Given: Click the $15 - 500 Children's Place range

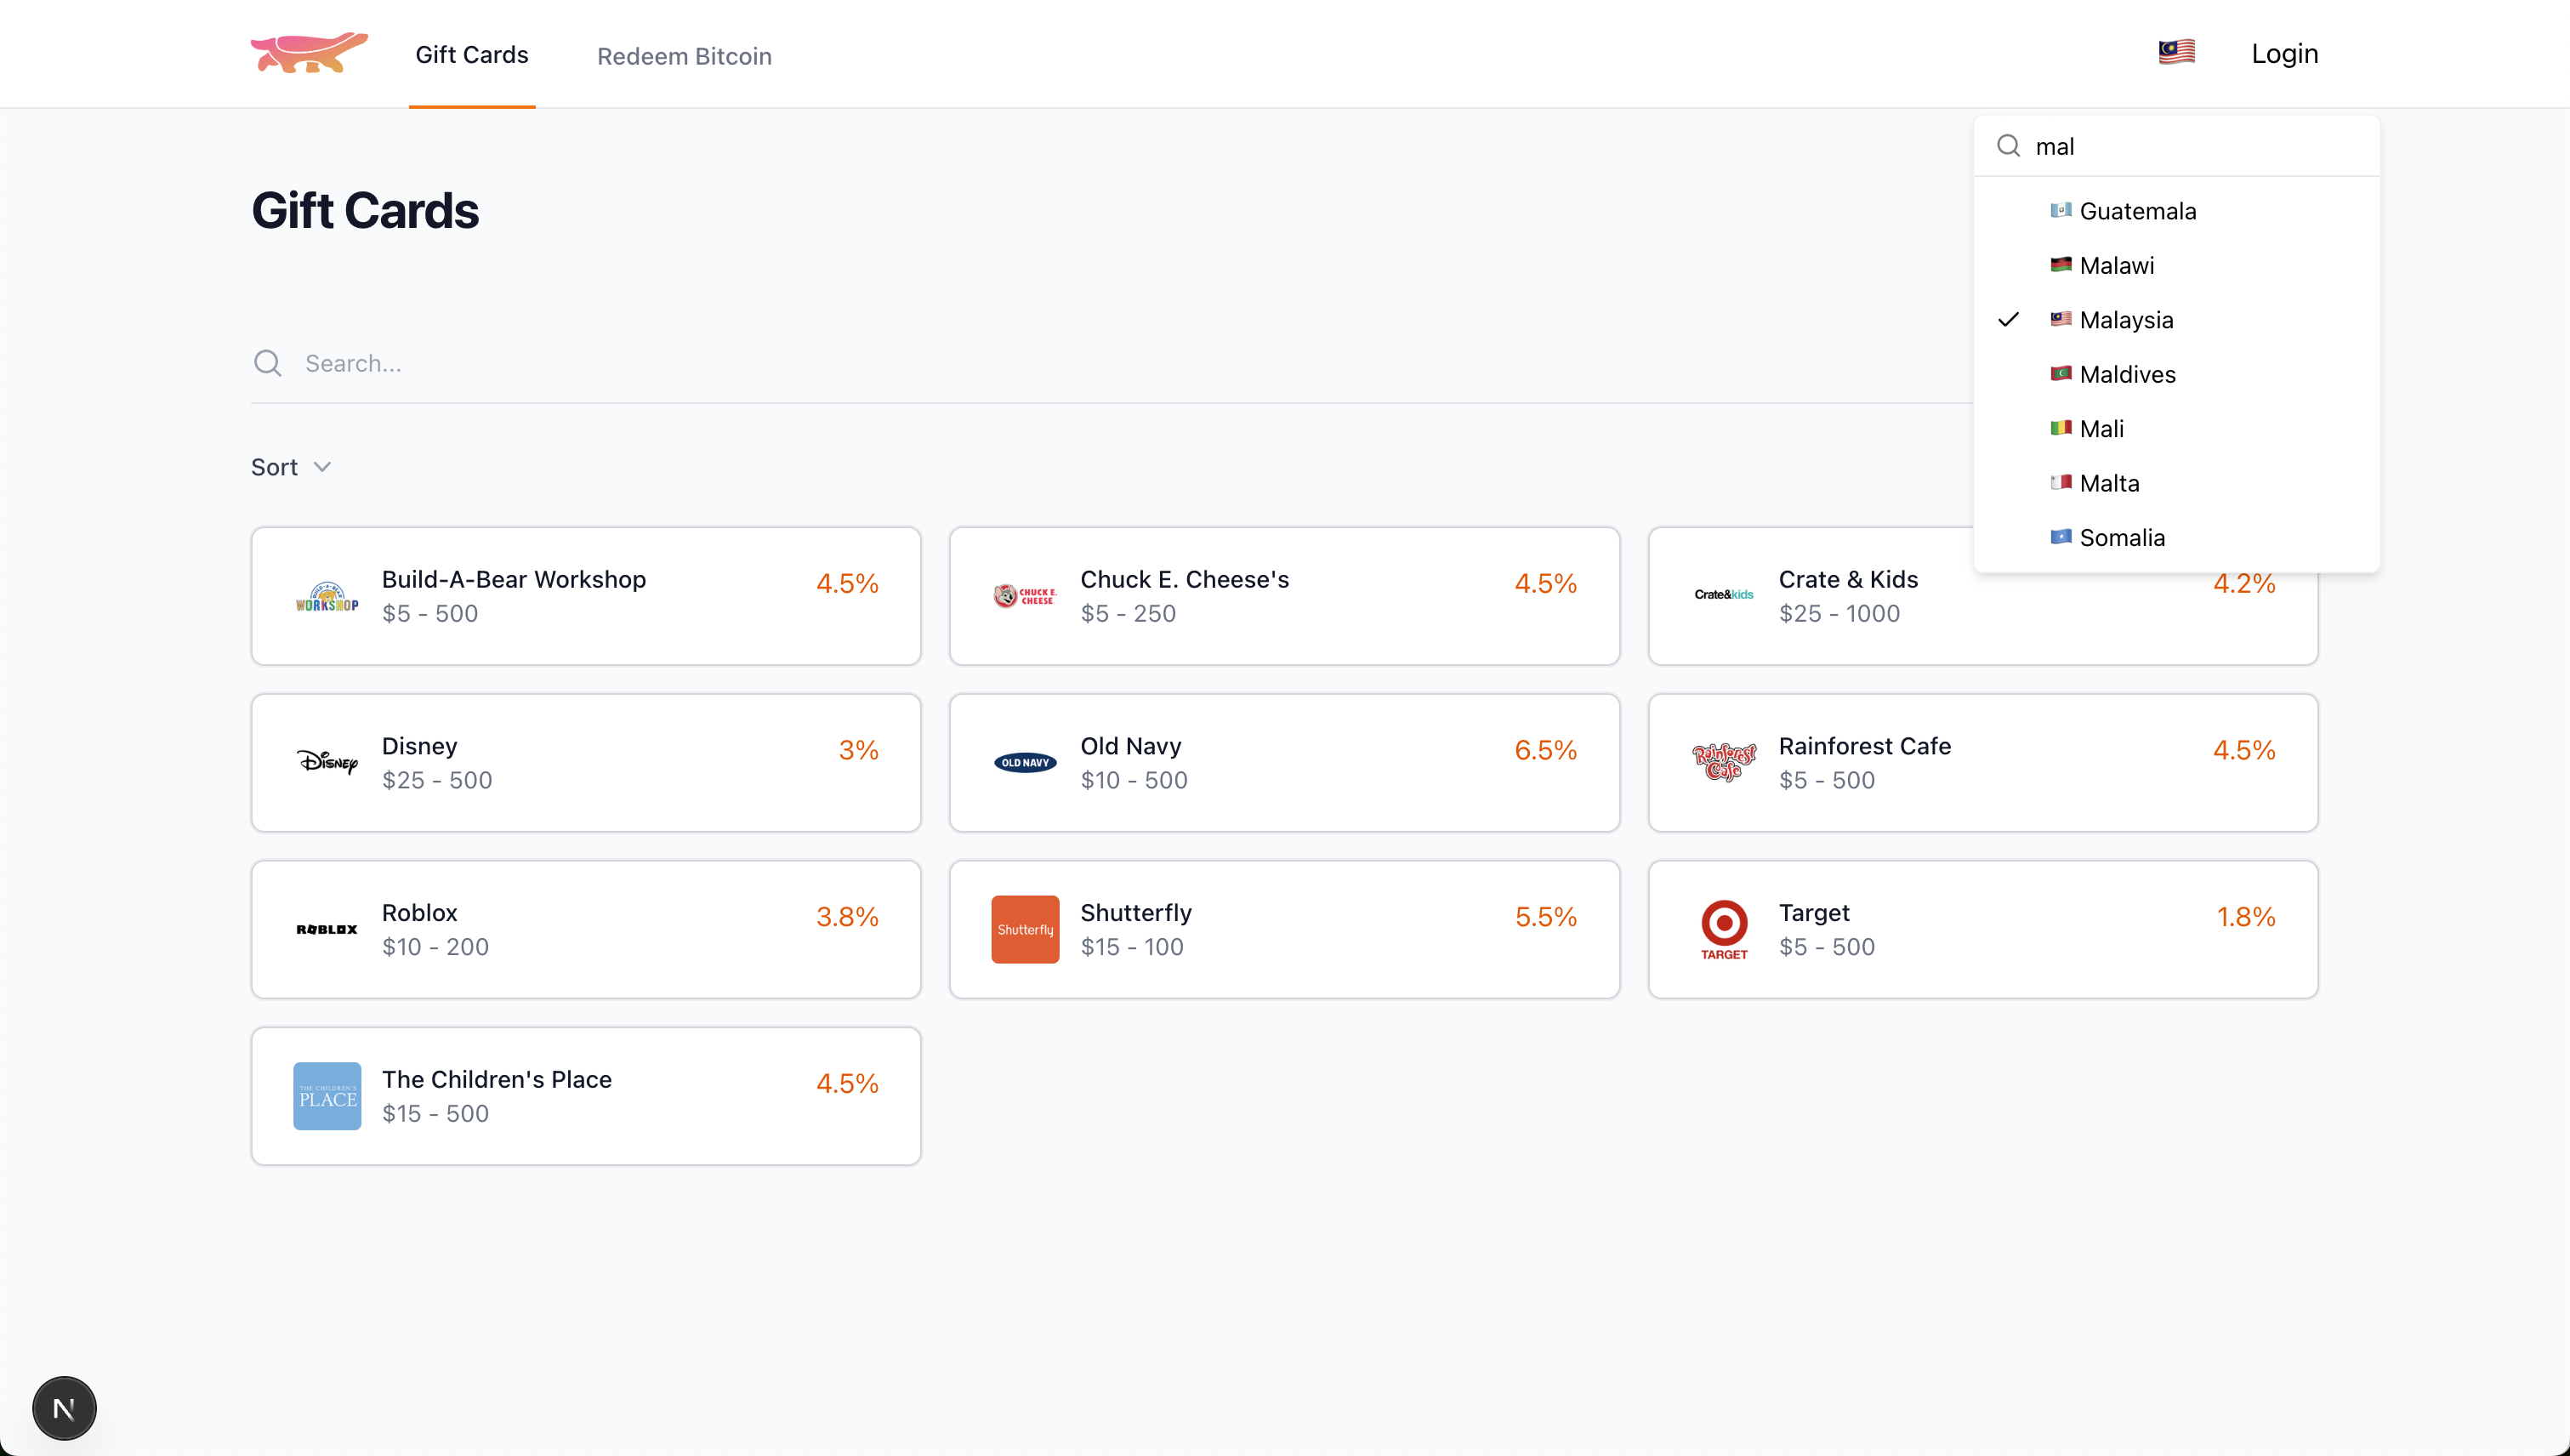Looking at the screenshot, I should [435, 1114].
